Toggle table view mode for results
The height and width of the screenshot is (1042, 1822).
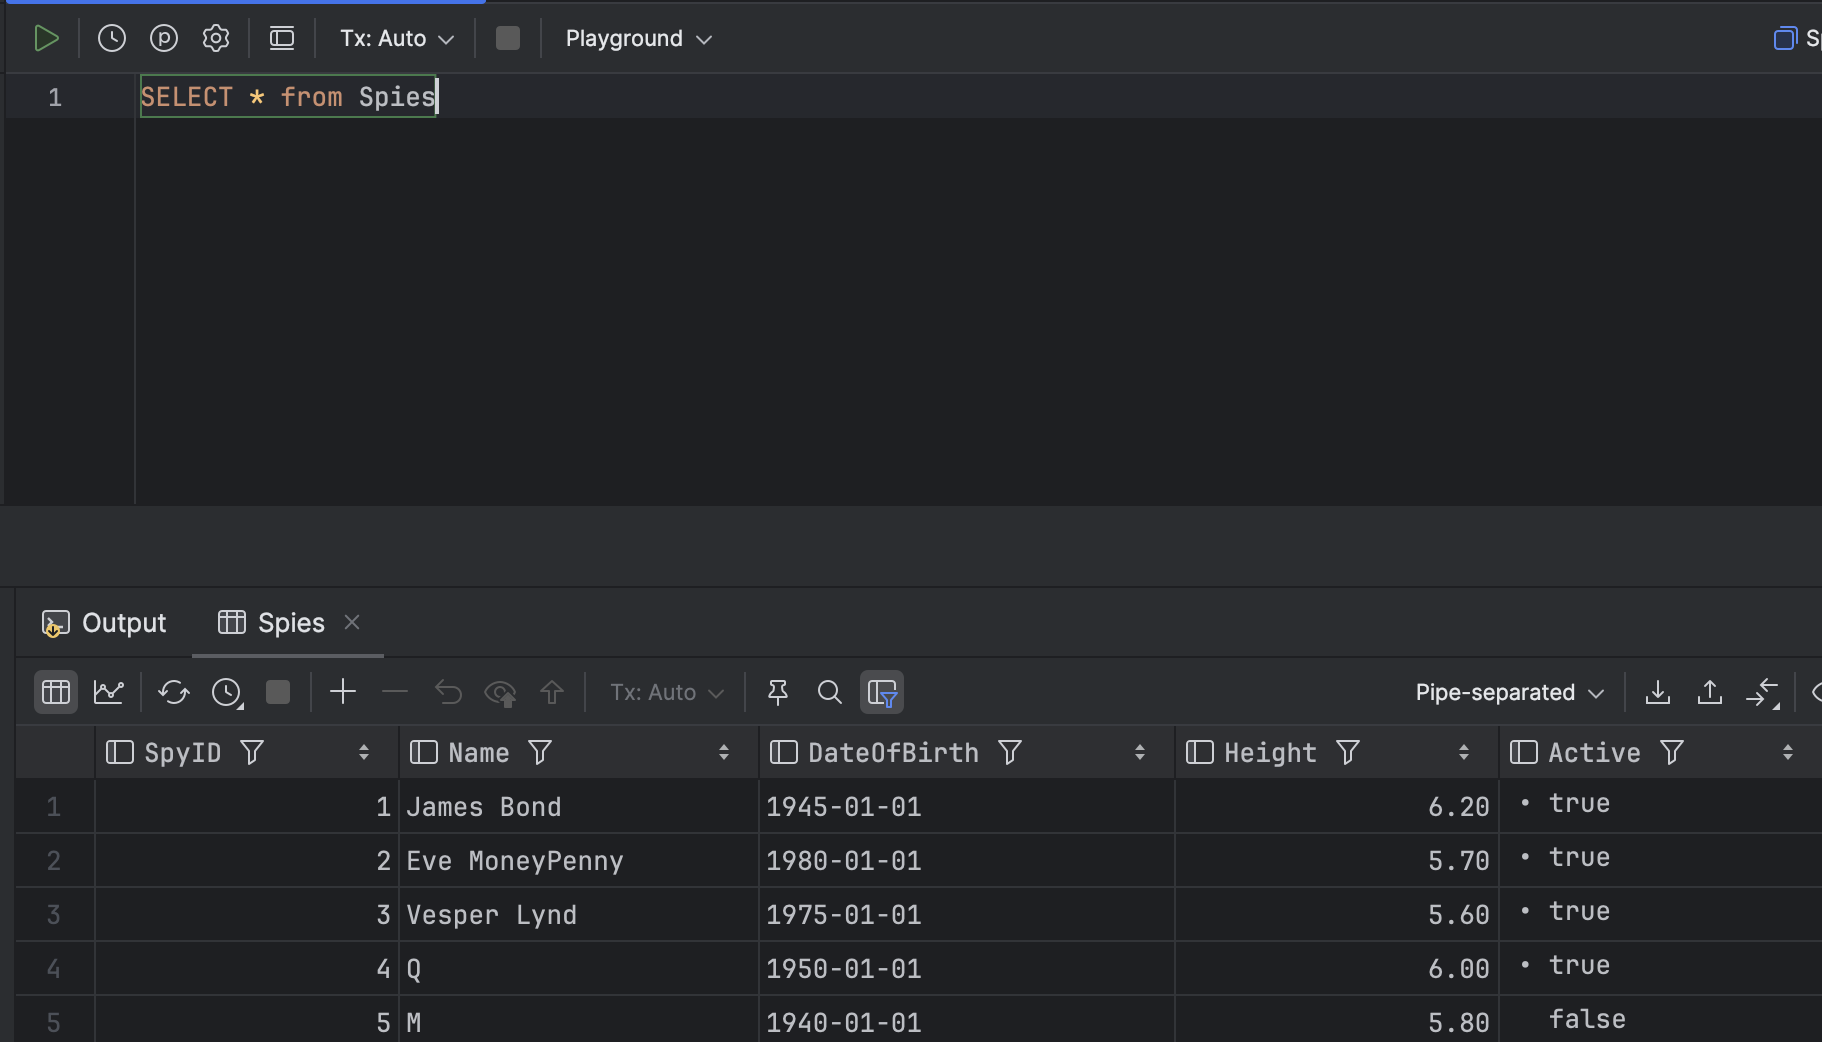pyautogui.click(x=55, y=691)
